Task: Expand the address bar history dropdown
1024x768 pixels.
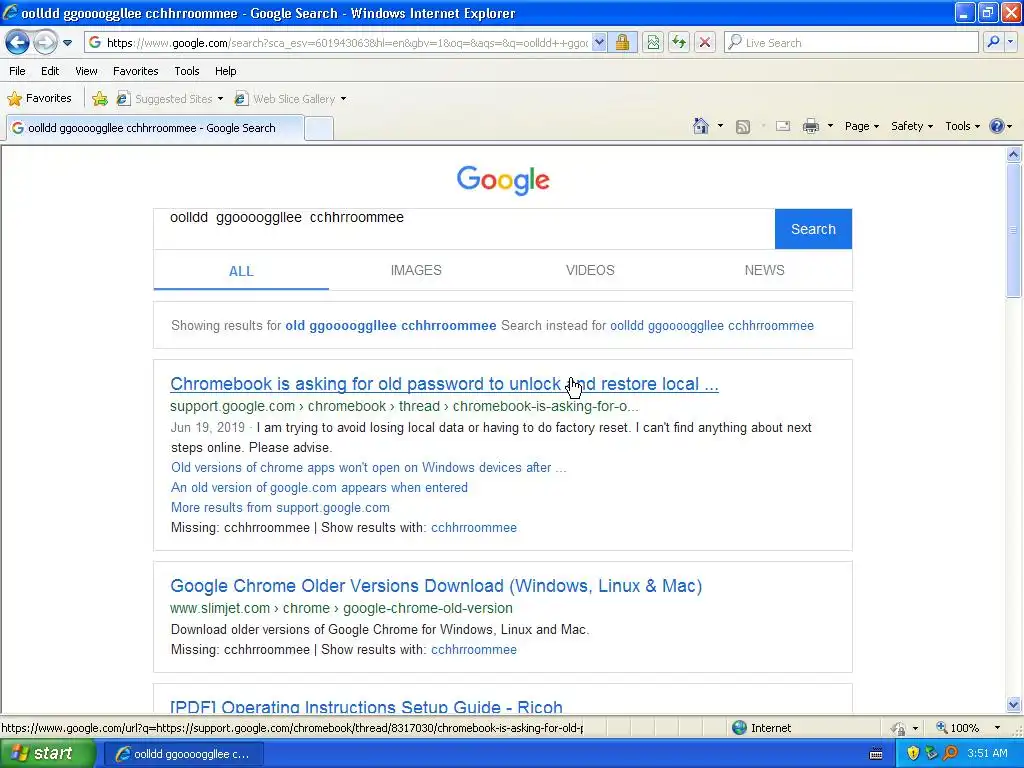Action: coord(599,42)
